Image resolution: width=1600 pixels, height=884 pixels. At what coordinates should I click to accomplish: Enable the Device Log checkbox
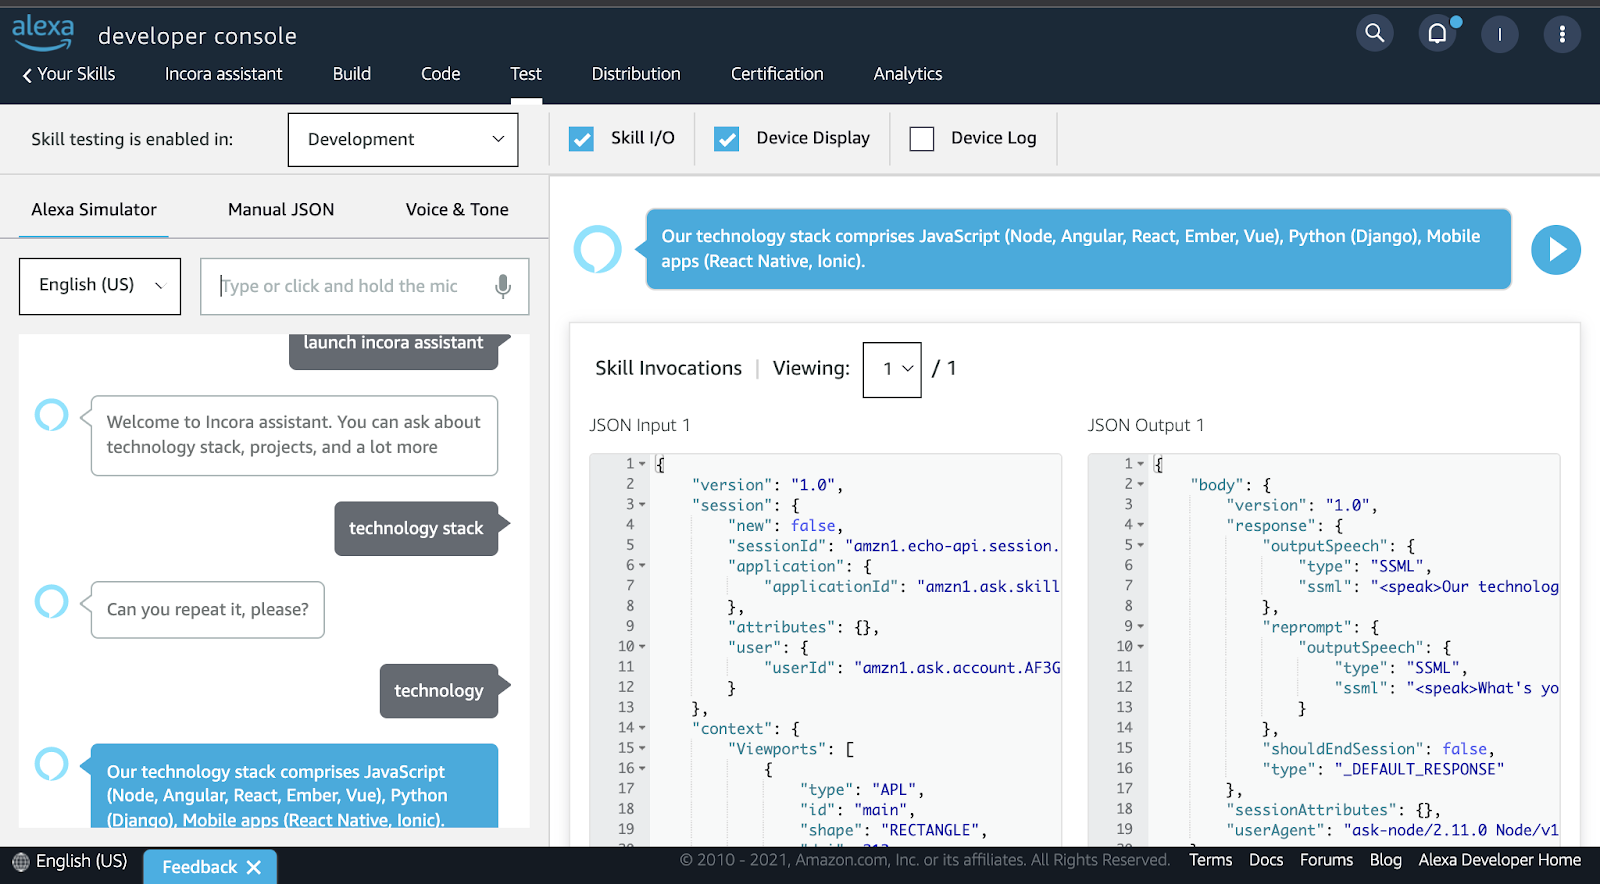(x=922, y=139)
